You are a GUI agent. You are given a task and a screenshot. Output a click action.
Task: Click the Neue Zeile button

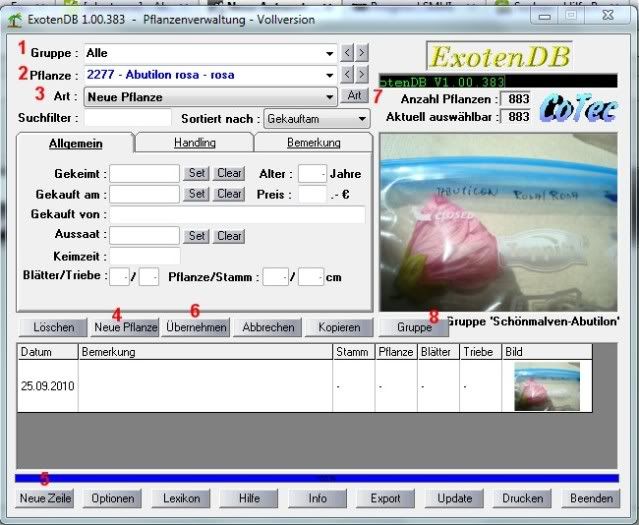[46, 498]
